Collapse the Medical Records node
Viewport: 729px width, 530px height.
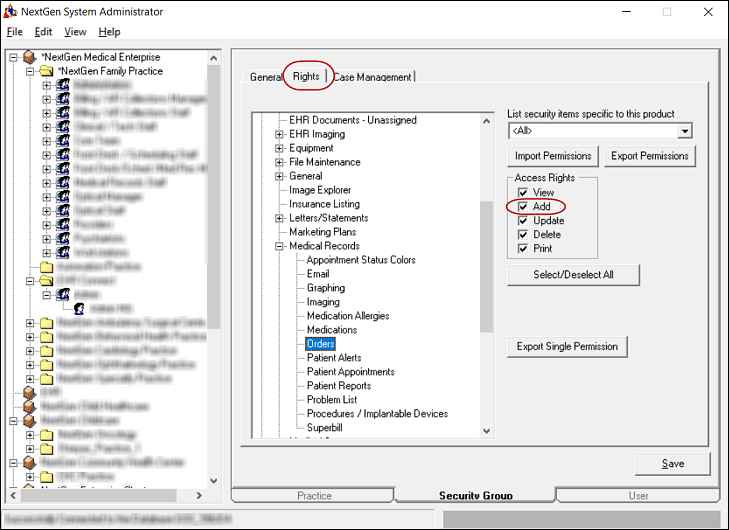[279, 246]
